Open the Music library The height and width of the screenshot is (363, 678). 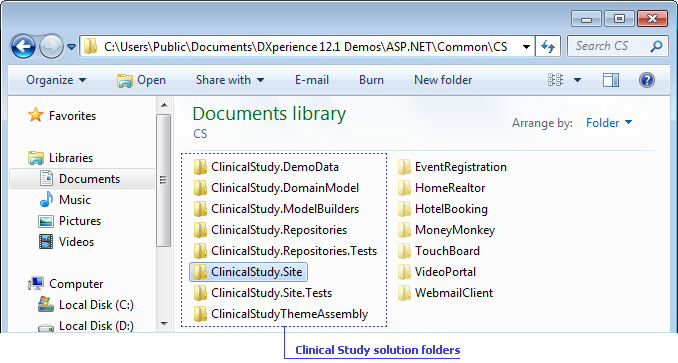pyautogui.click(x=65, y=200)
